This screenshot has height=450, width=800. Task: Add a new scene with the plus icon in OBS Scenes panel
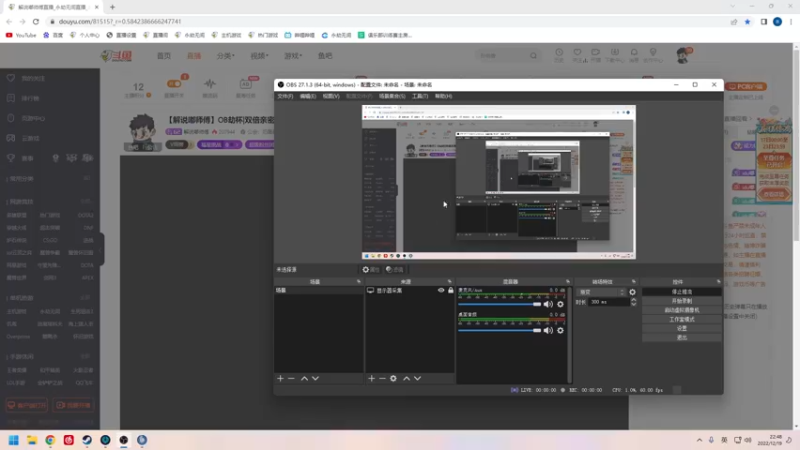[280, 379]
